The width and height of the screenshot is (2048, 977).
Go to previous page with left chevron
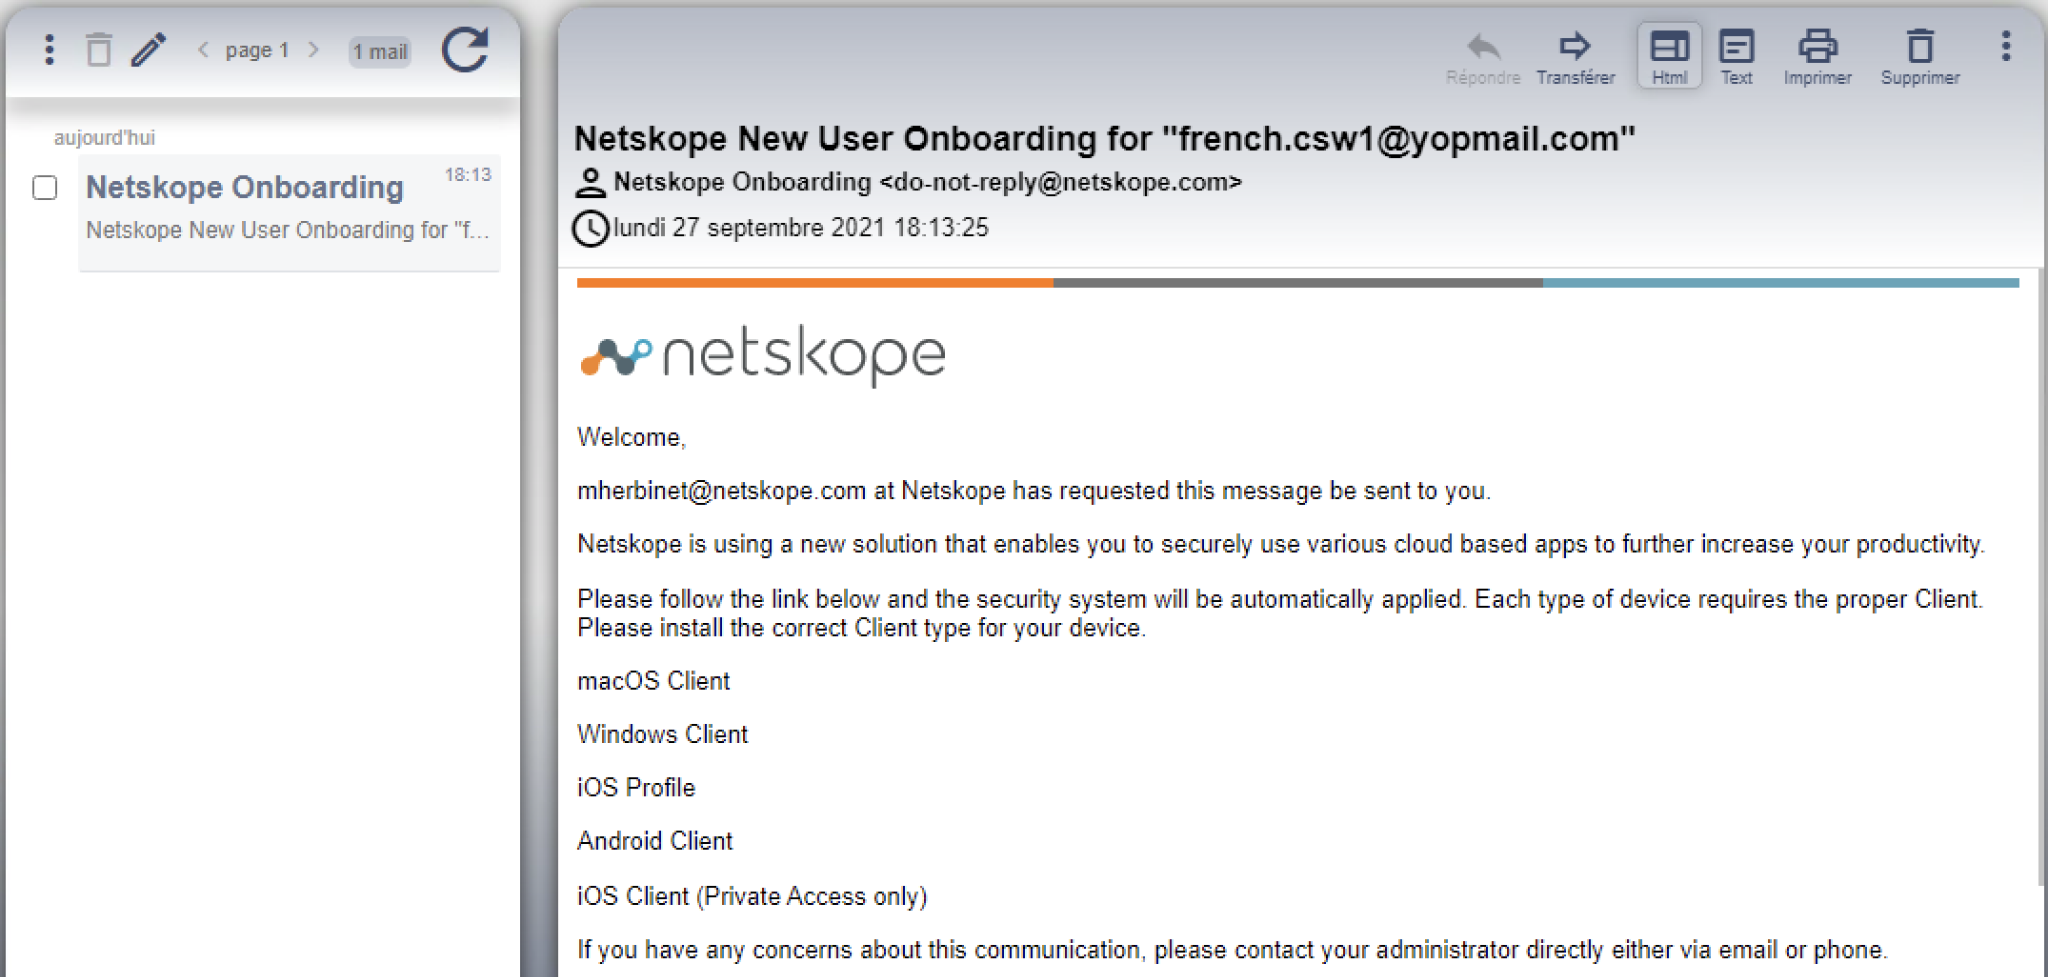pos(203,50)
